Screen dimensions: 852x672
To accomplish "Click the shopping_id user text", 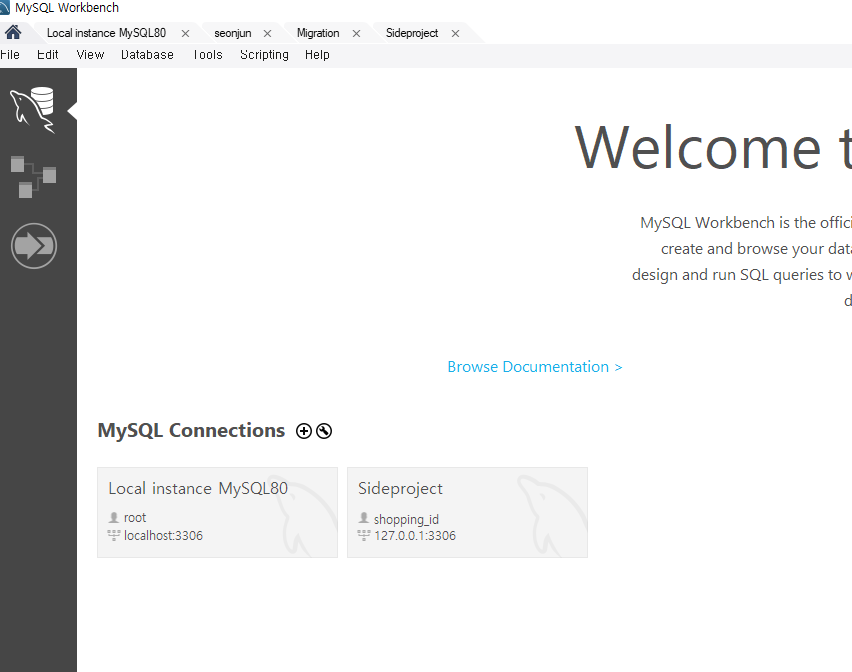I will point(406,519).
